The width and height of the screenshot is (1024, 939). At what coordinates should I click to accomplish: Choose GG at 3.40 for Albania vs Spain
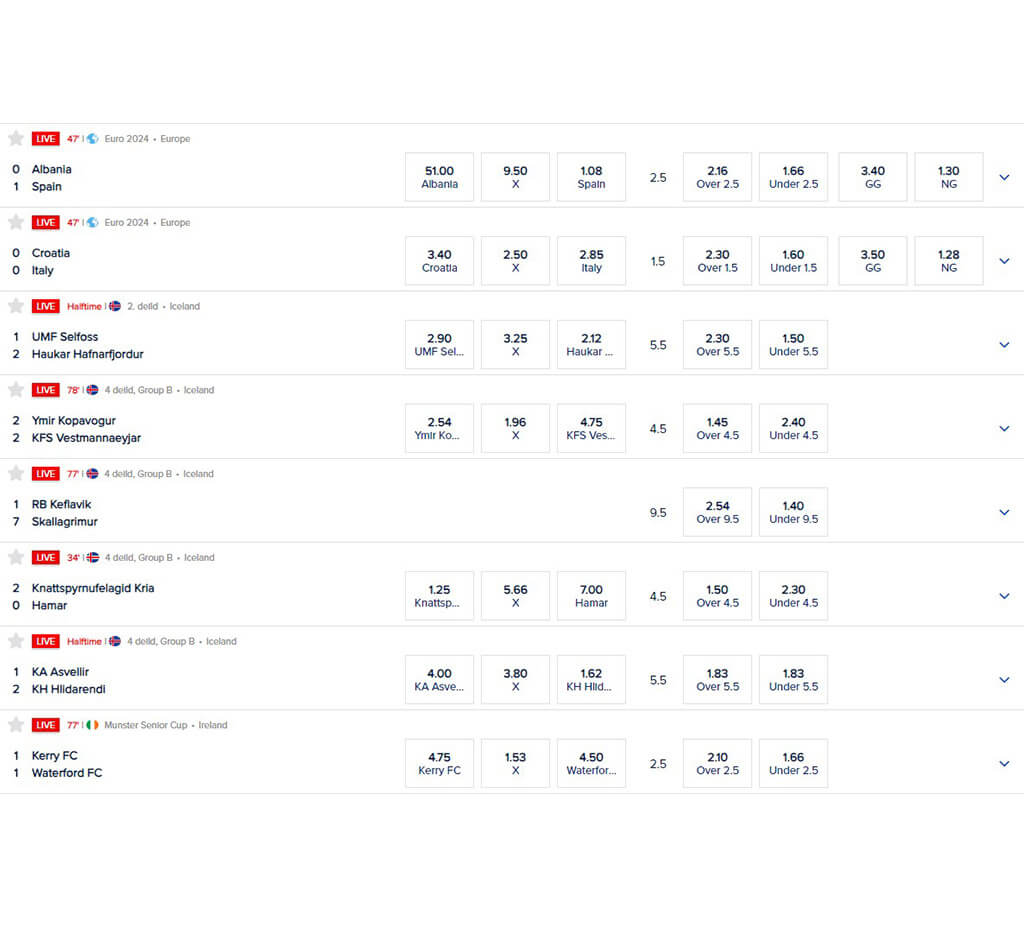872,177
